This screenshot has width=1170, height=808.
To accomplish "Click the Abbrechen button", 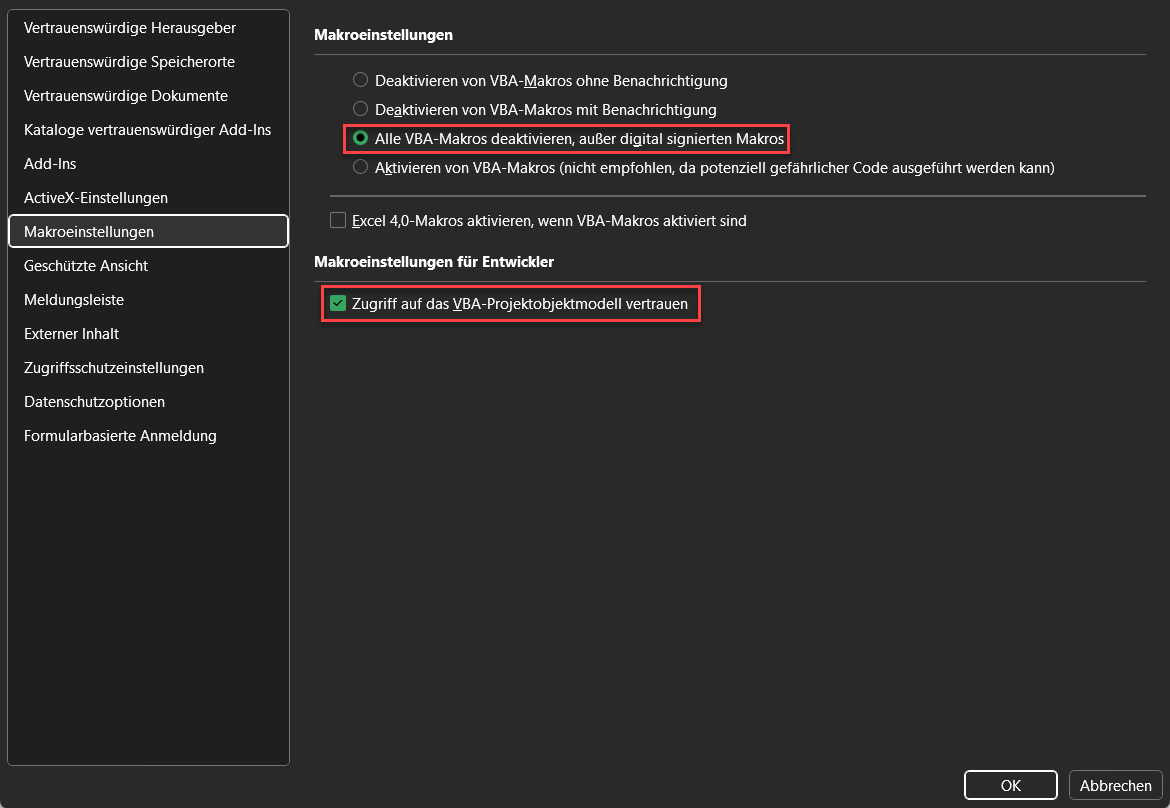I will click(x=1116, y=785).
